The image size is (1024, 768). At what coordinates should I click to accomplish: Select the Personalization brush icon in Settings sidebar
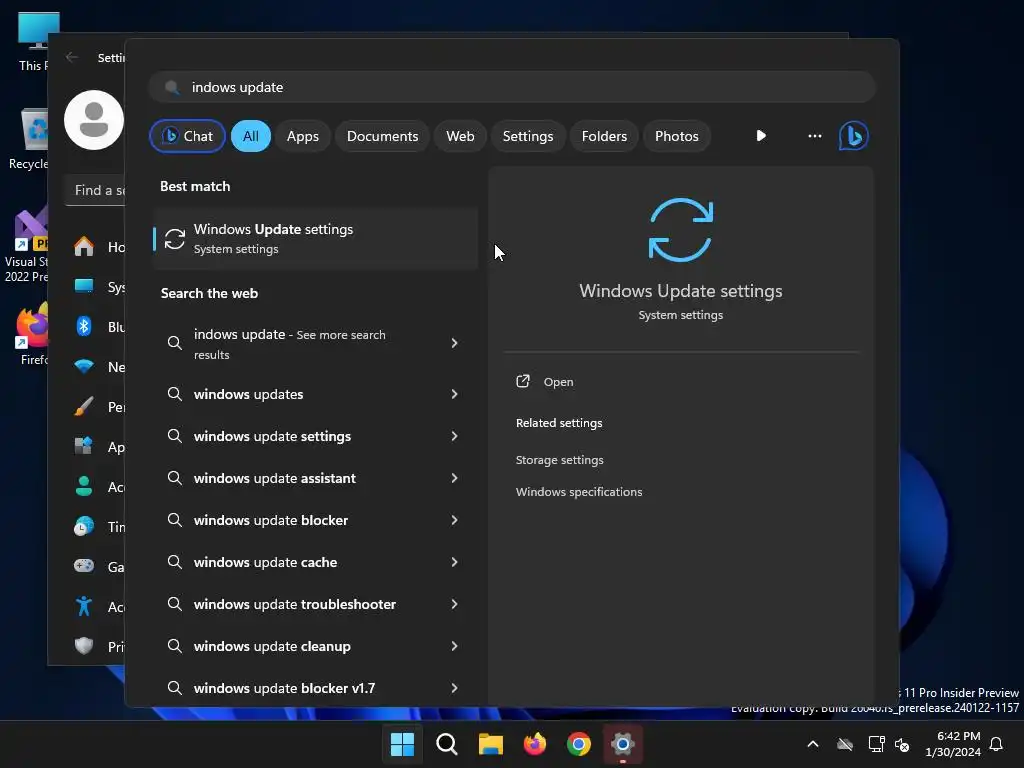pyautogui.click(x=84, y=406)
